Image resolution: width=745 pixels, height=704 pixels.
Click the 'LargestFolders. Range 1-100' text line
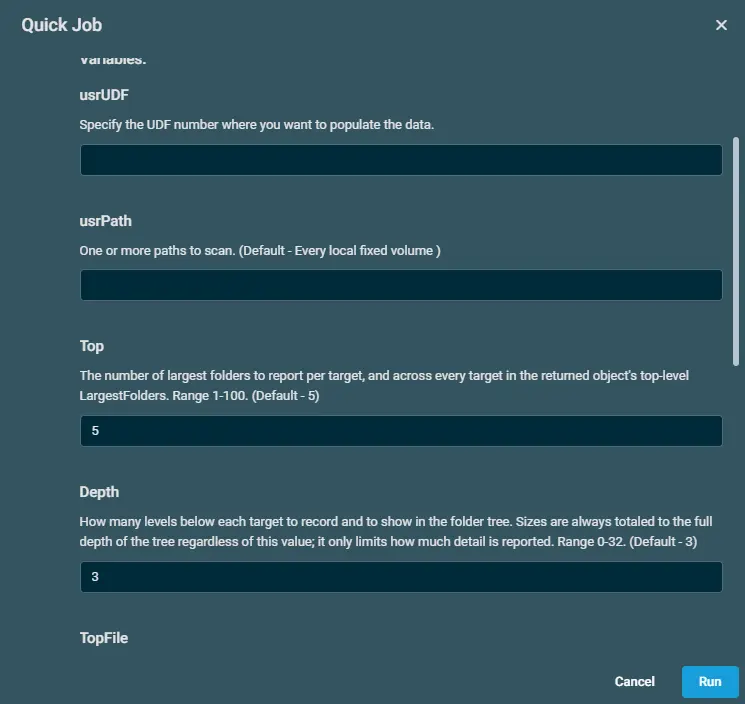click(x=199, y=395)
